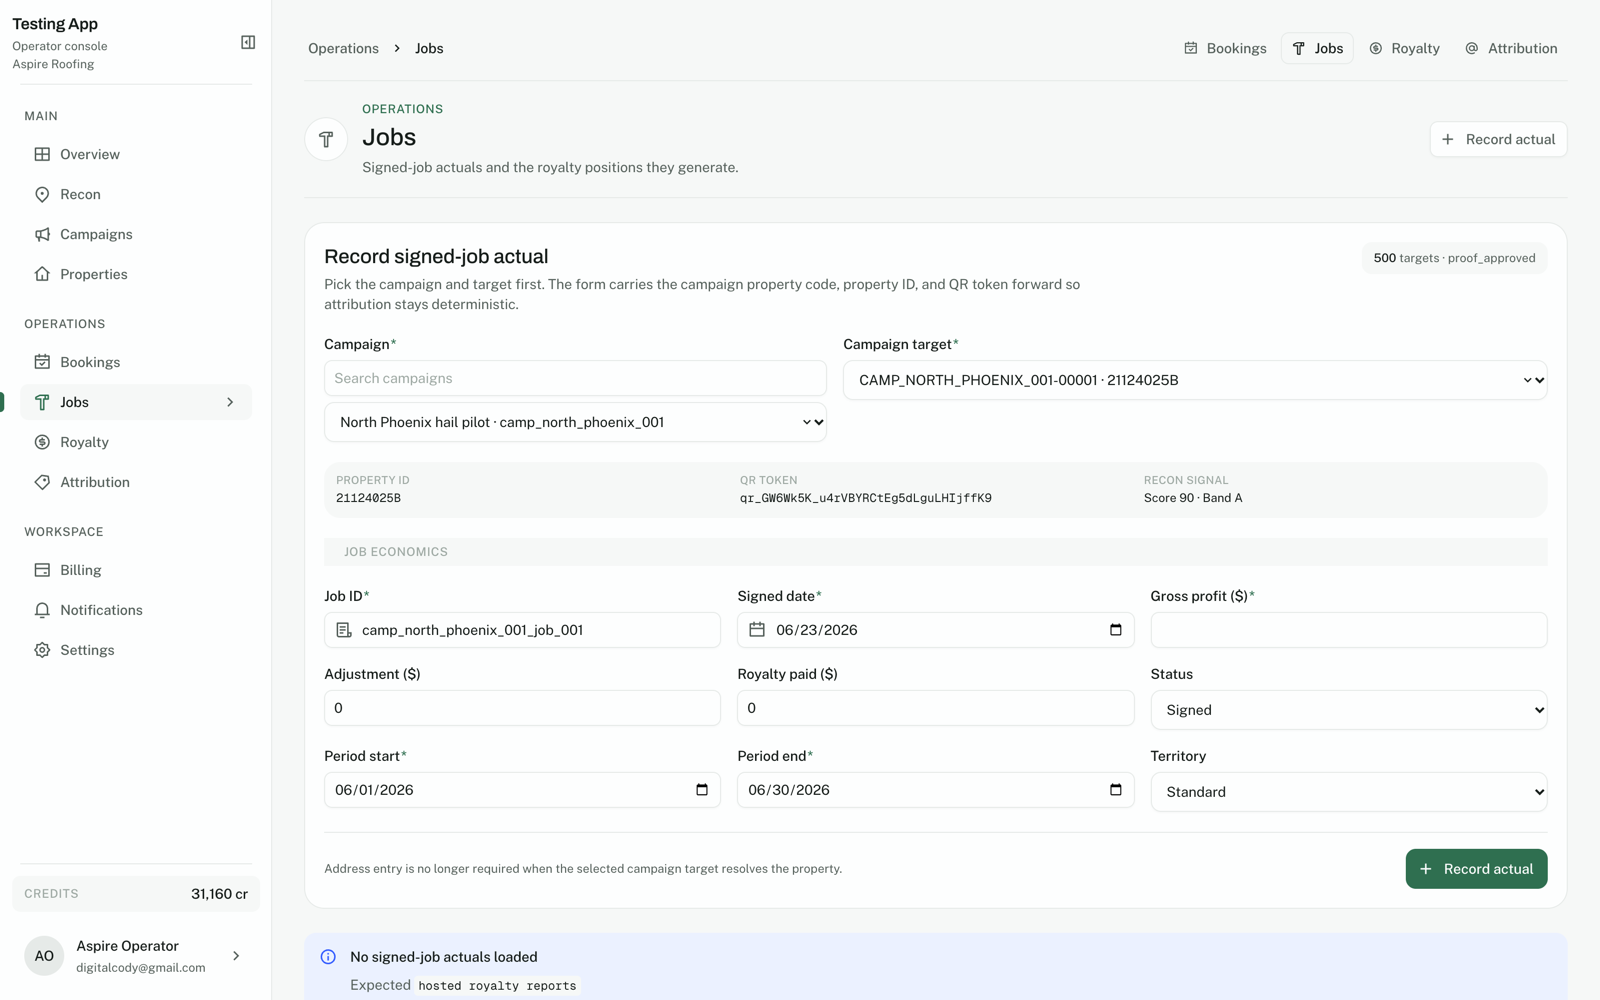Click the AO avatar badge
The height and width of the screenshot is (1000, 1600).
coord(44,956)
